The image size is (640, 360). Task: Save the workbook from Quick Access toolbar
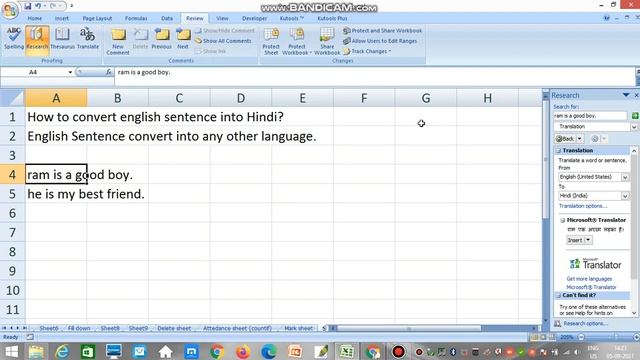[28, 6]
